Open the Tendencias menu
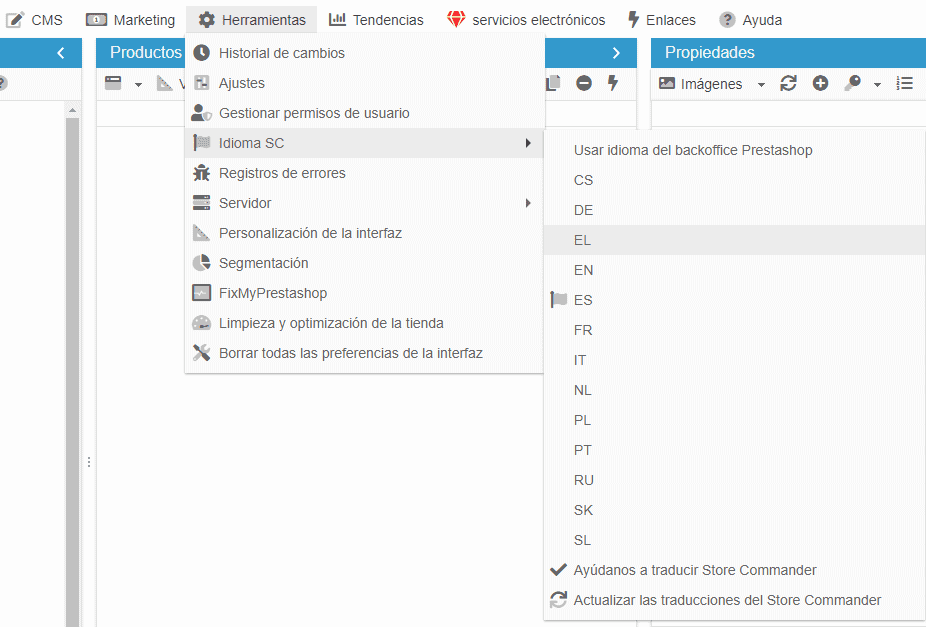 click(x=376, y=20)
